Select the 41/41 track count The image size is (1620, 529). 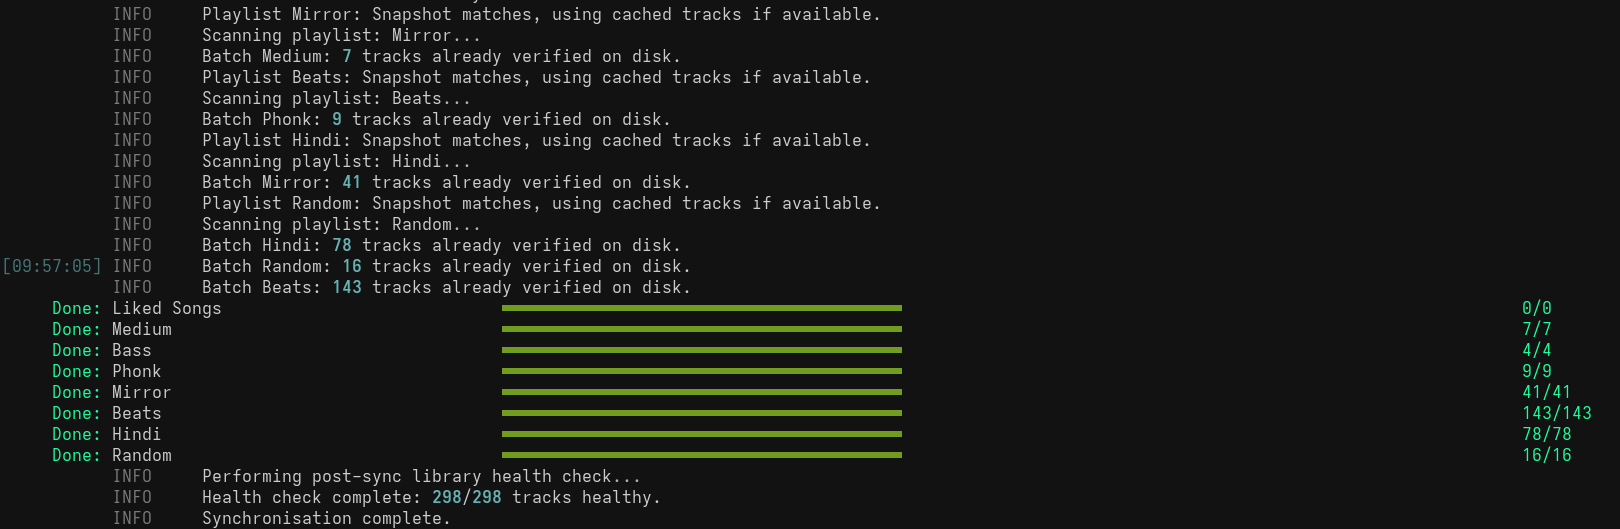pos(1546,392)
